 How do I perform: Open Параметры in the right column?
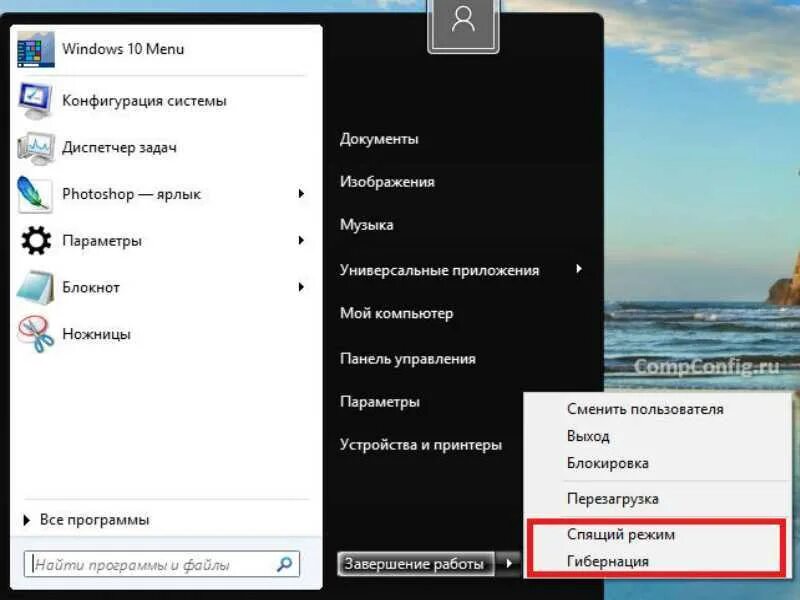pyautogui.click(x=380, y=402)
